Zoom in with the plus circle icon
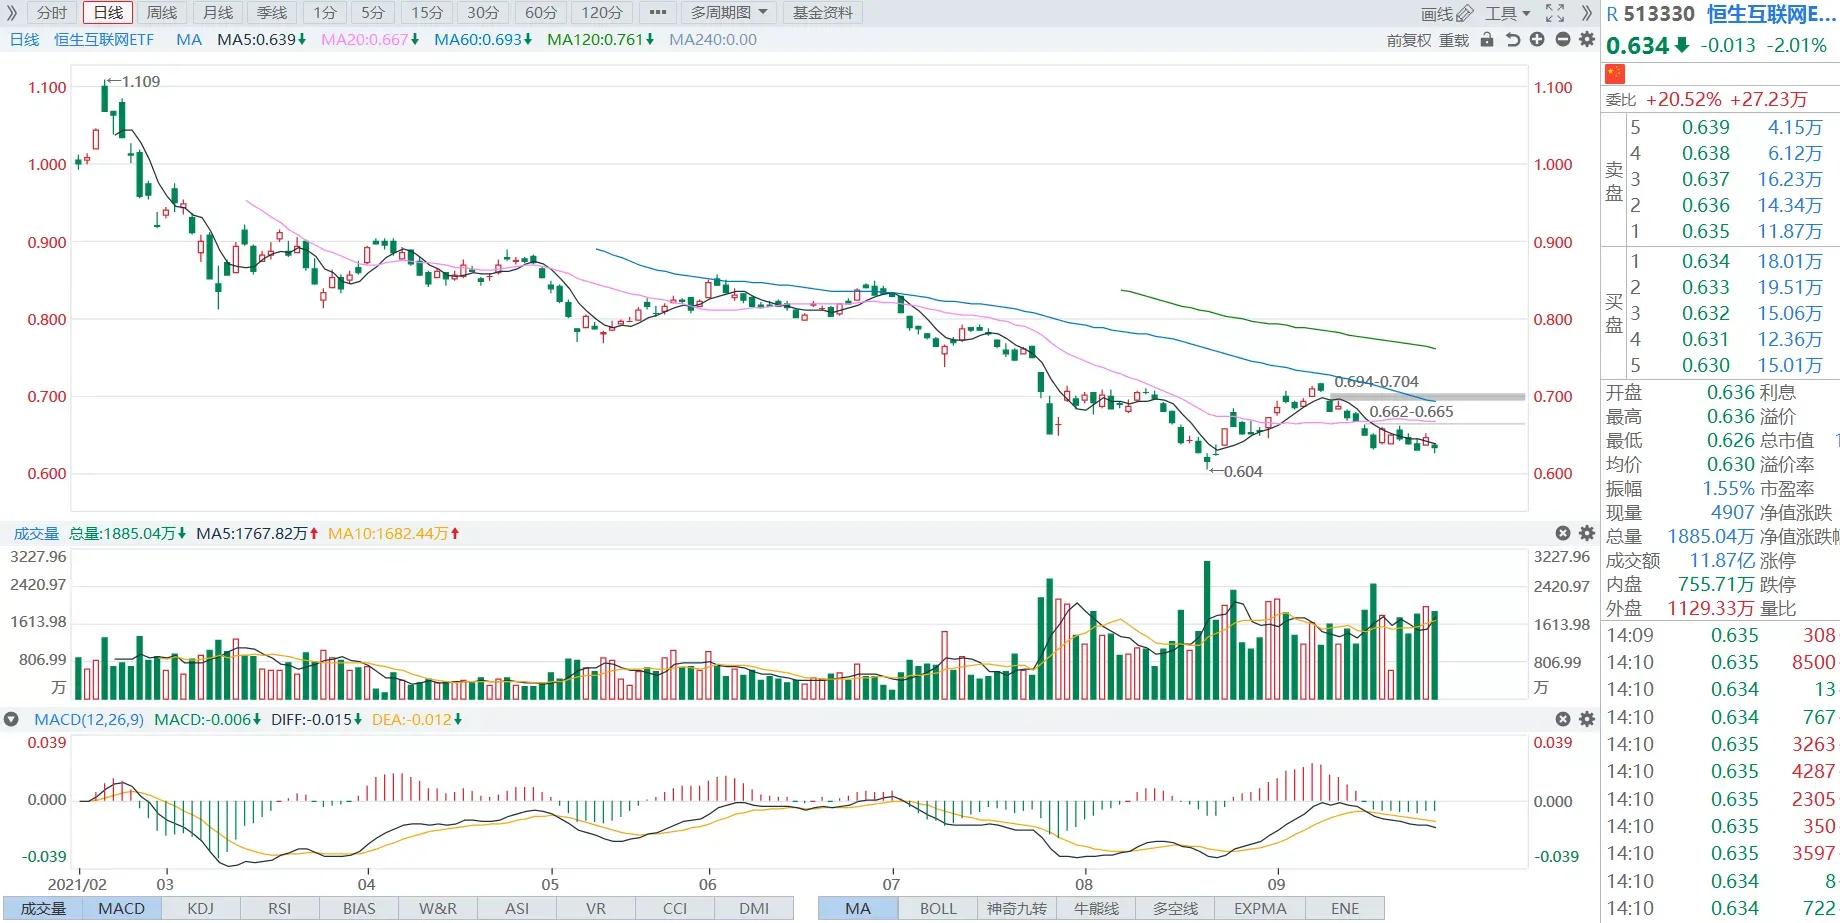This screenshot has width=1840, height=923. (1537, 40)
